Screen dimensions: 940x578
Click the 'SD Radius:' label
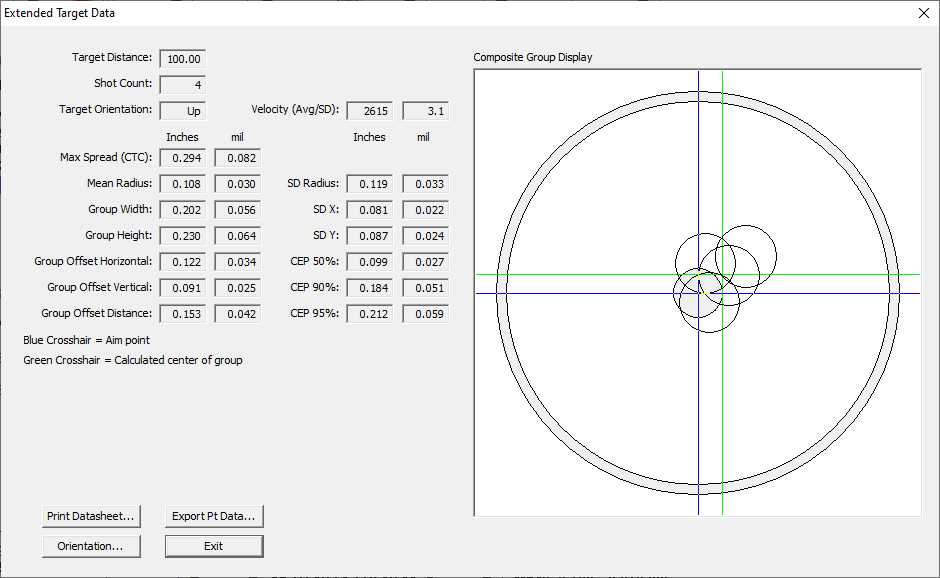[x=313, y=183]
